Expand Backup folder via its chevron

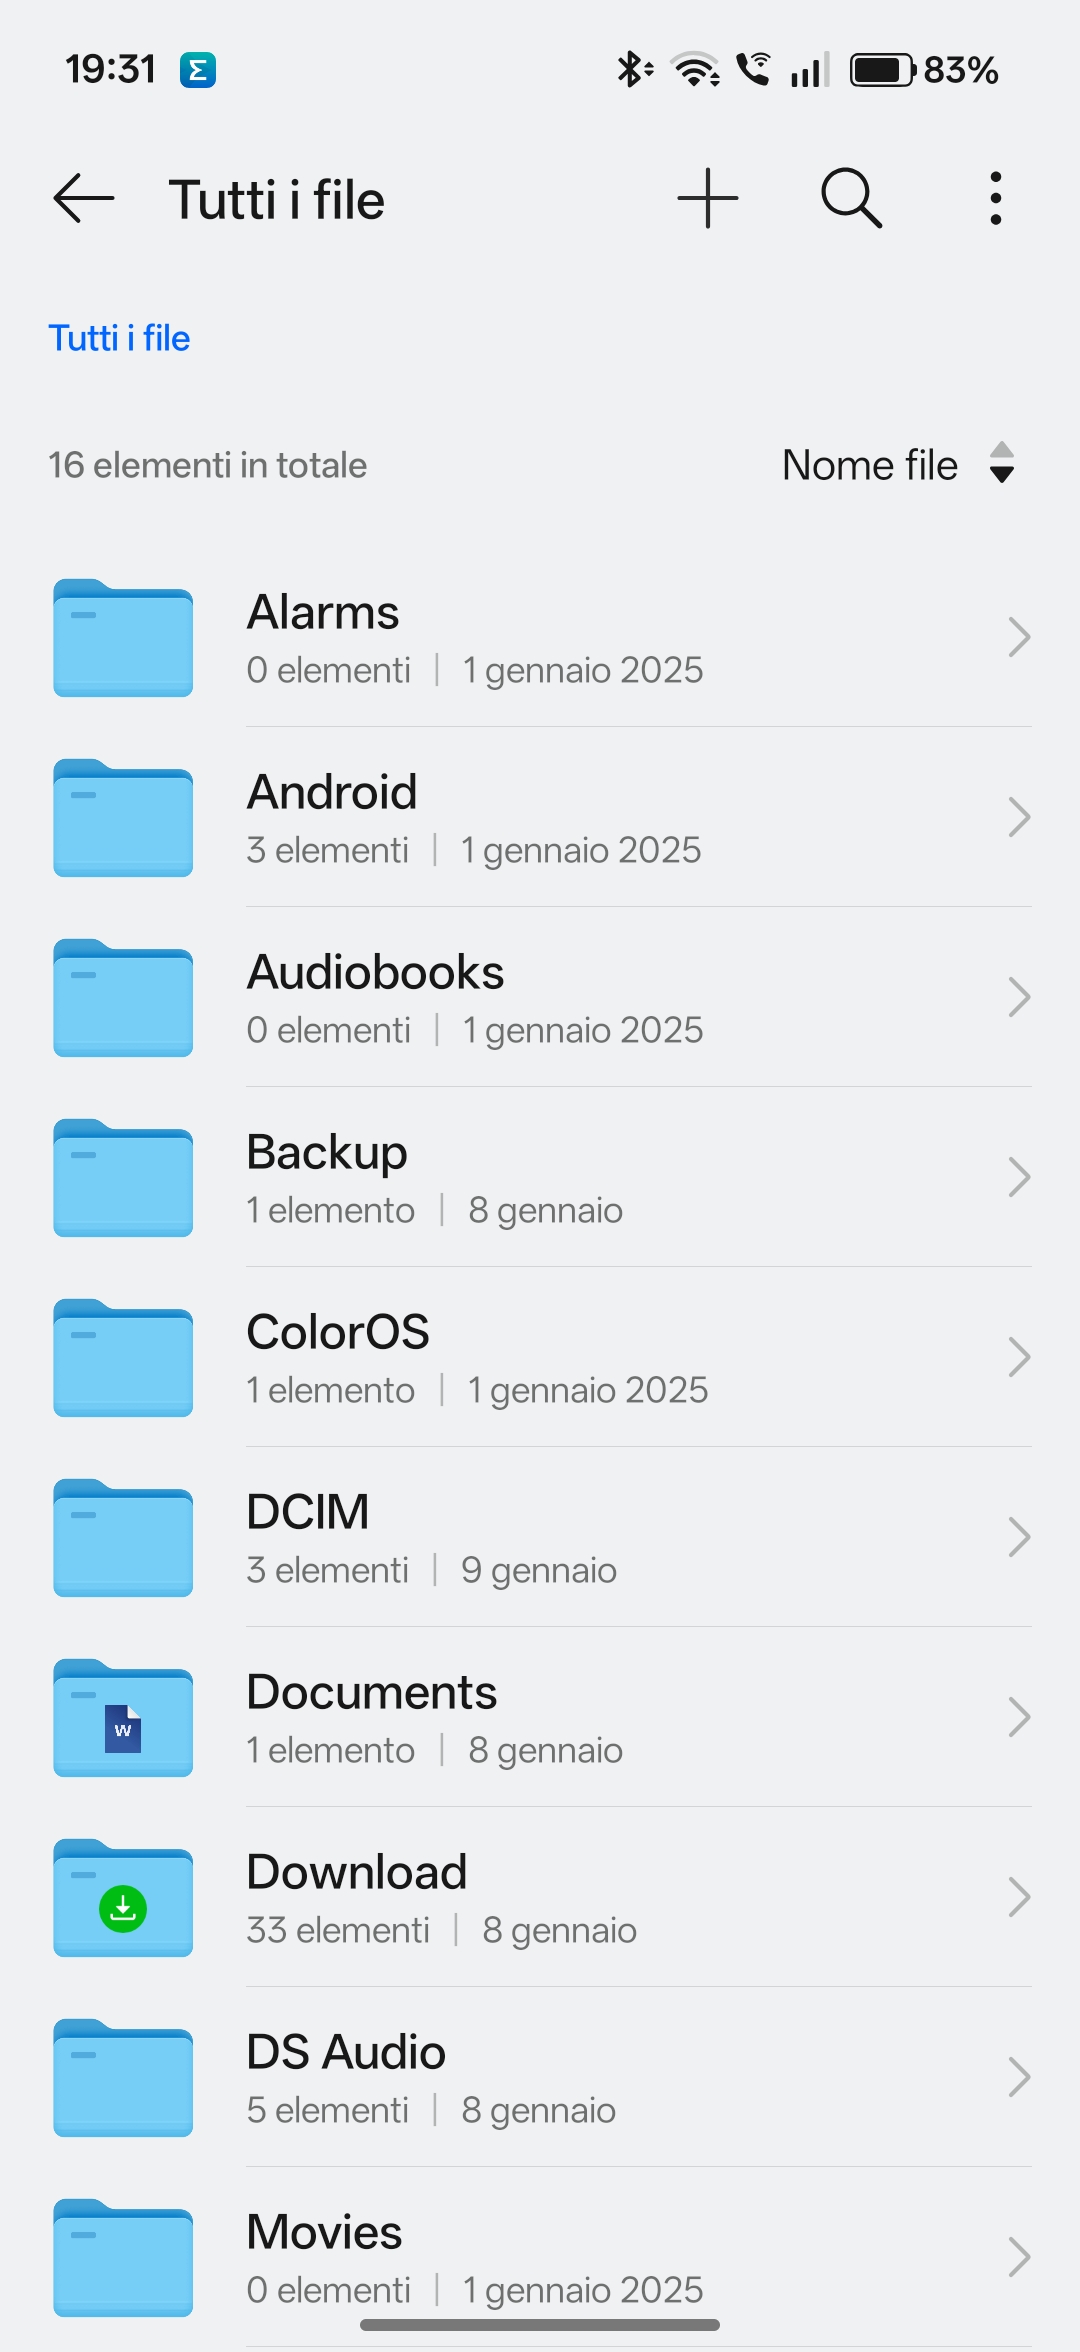point(1018,1177)
